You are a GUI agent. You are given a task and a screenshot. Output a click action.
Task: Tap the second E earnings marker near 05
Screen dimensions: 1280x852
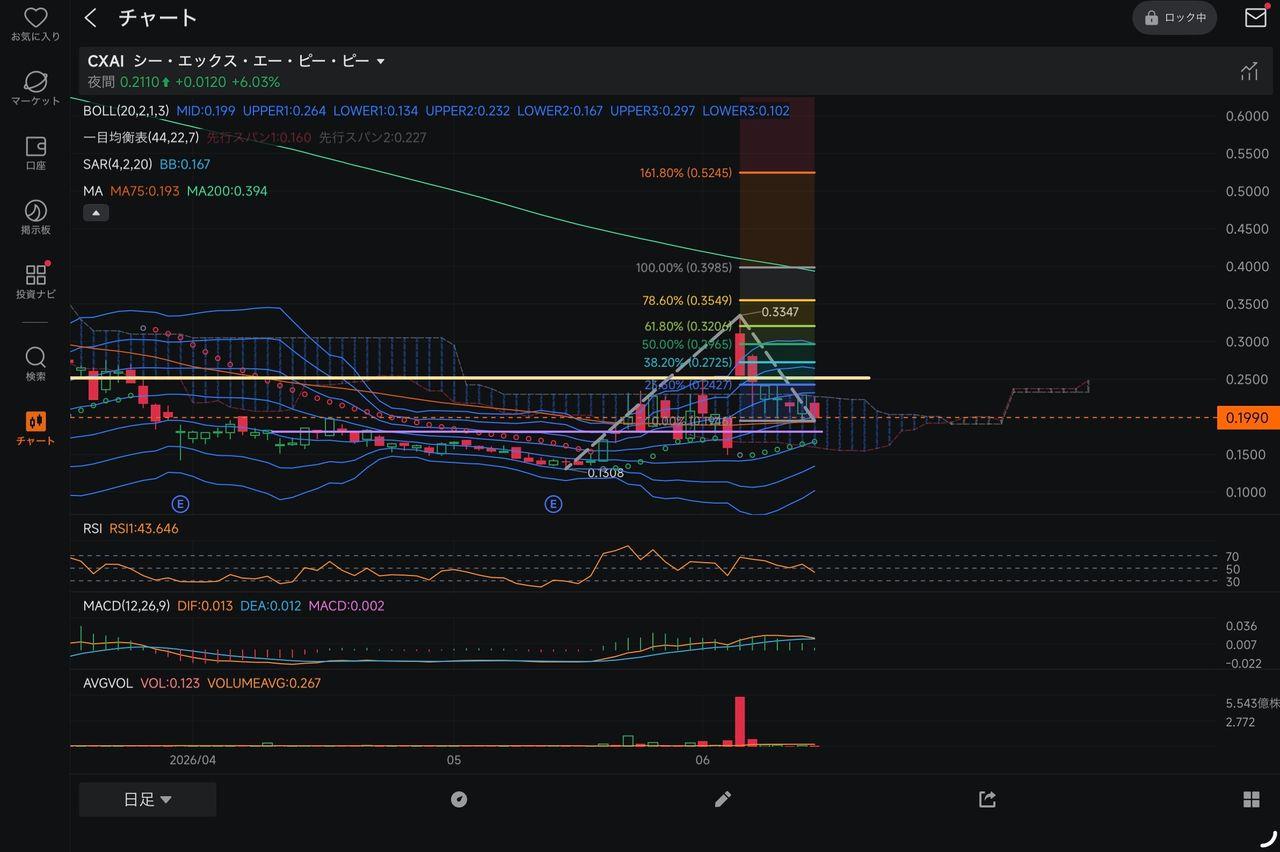pyautogui.click(x=553, y=503)
